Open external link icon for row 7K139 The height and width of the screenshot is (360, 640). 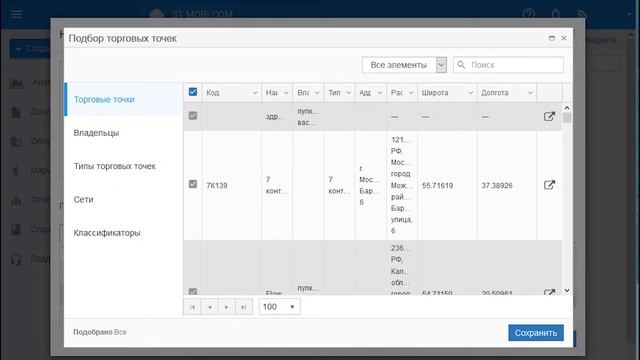549,185
